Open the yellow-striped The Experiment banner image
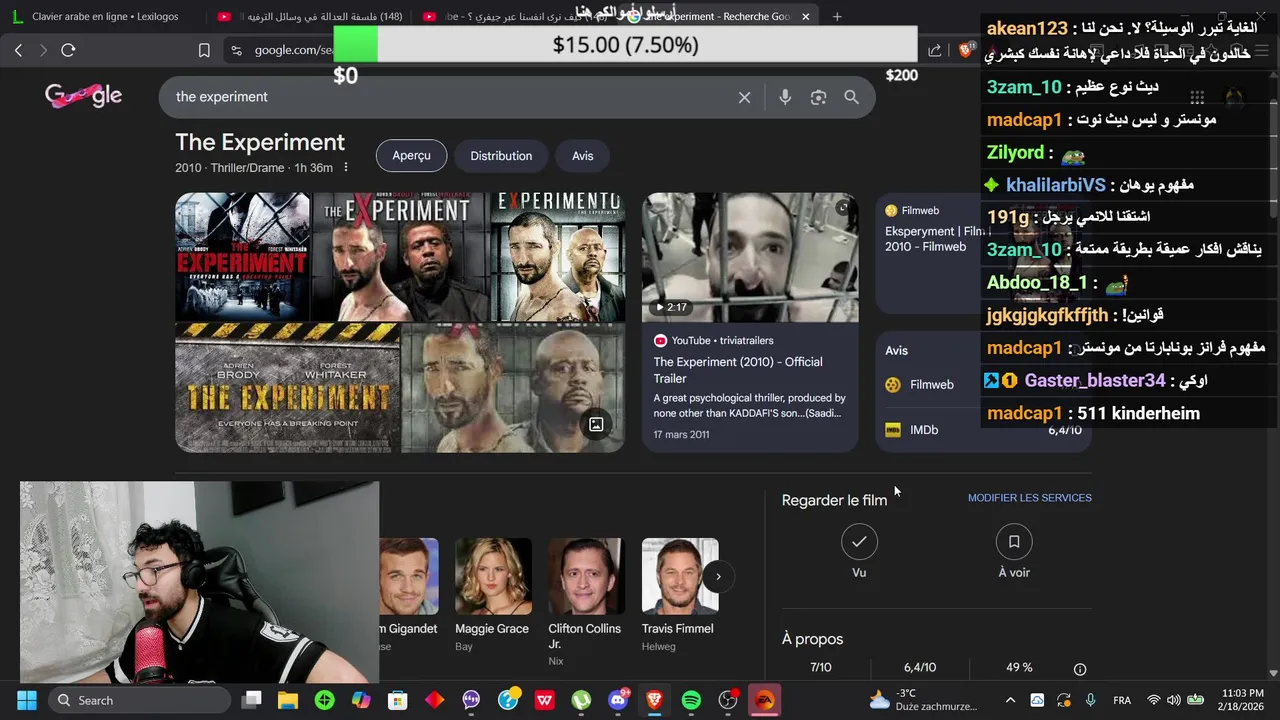The height and width of the screenshot is (720, 1280). pos(287,388)
